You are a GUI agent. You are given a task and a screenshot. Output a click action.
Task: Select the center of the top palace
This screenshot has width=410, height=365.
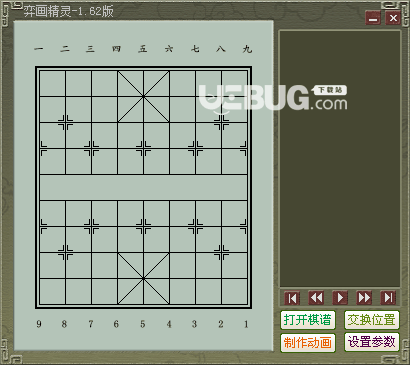tap(143, 97)
